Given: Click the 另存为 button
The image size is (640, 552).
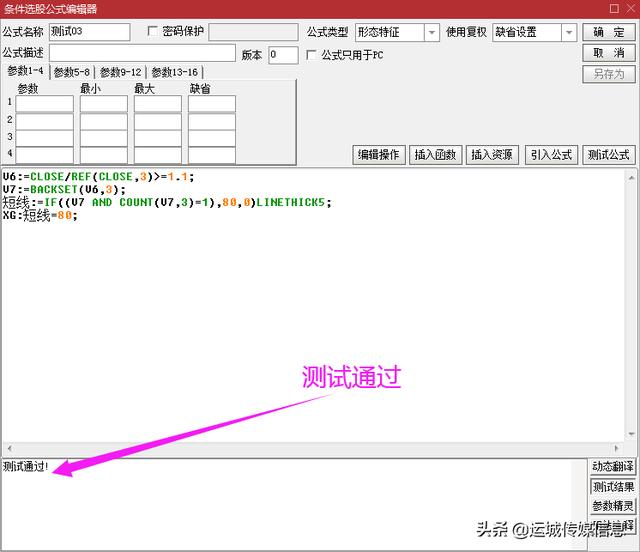Looking at the screenshot, I should pos(609,74).
